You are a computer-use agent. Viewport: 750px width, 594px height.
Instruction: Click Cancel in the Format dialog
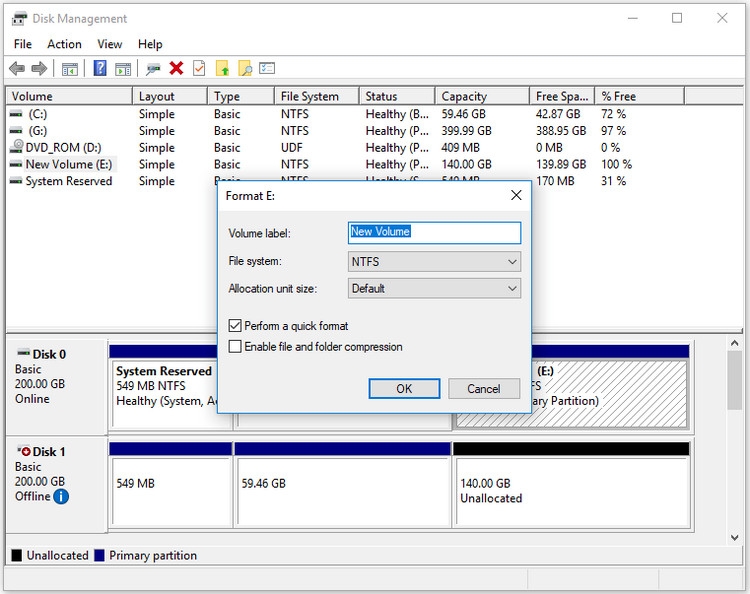[484, 388]
